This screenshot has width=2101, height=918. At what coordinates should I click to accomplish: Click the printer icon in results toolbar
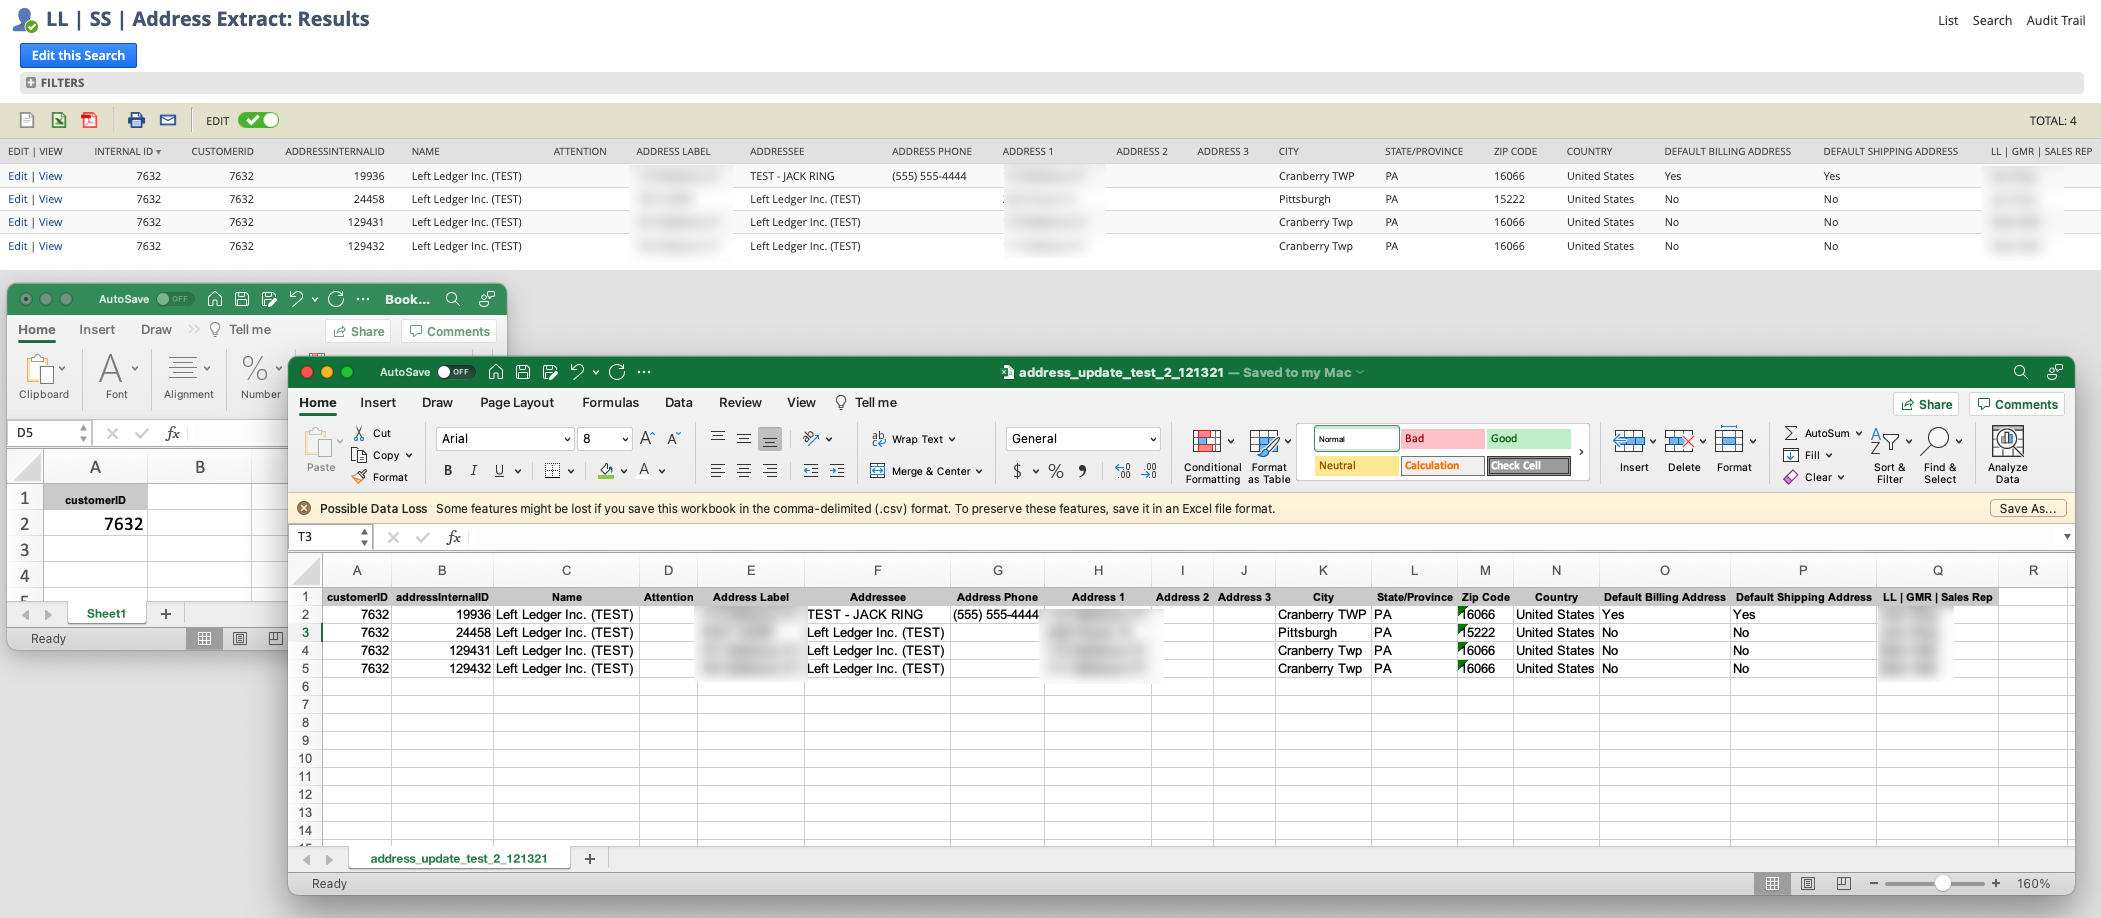(136, 120)
